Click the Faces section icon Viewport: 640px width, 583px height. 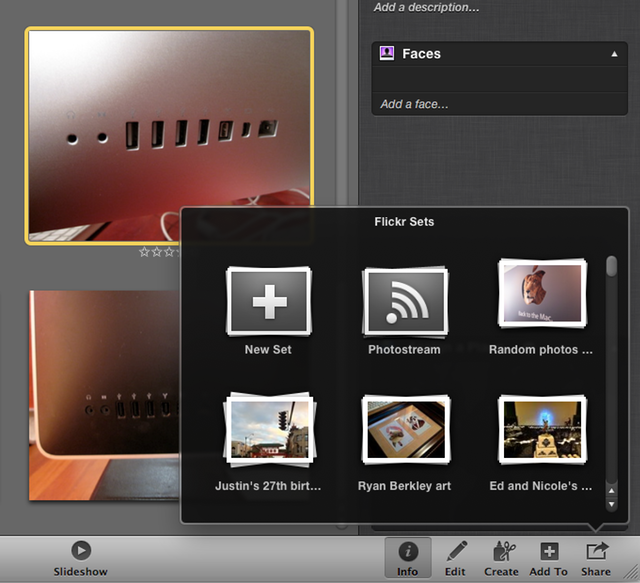[x=387, y=53]
